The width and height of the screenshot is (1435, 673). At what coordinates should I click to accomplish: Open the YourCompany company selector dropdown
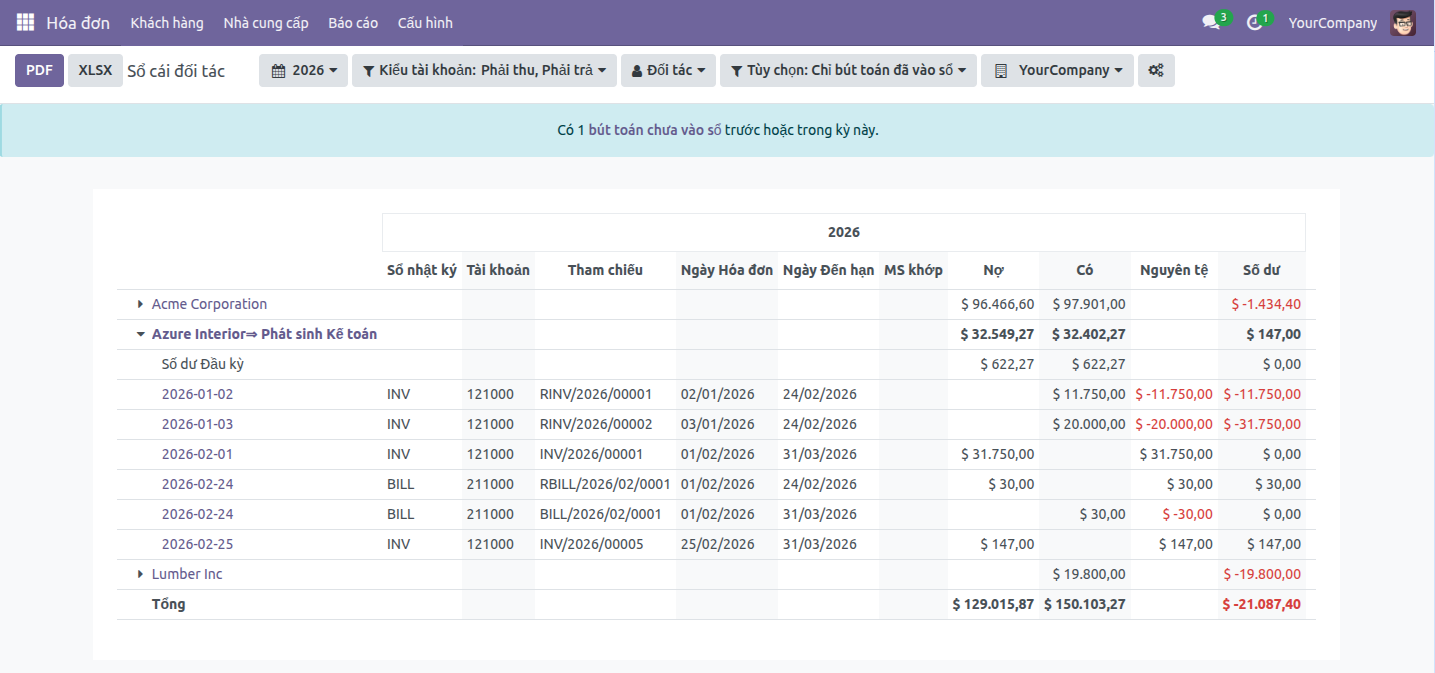coord(1057,70)
